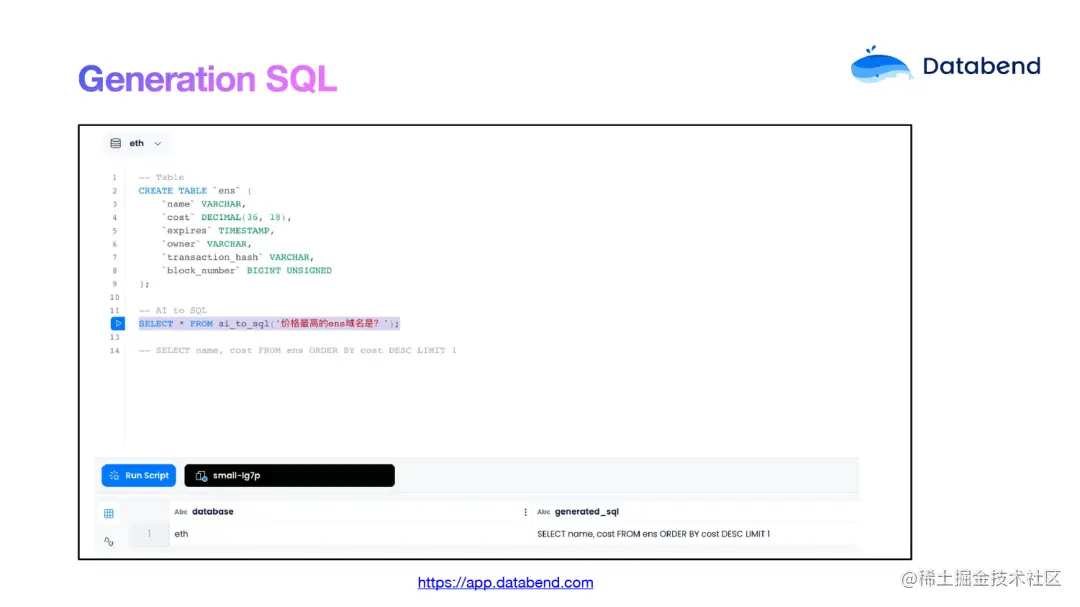Click the `transaction_hash` VARCHAR line

pos(238,257)
